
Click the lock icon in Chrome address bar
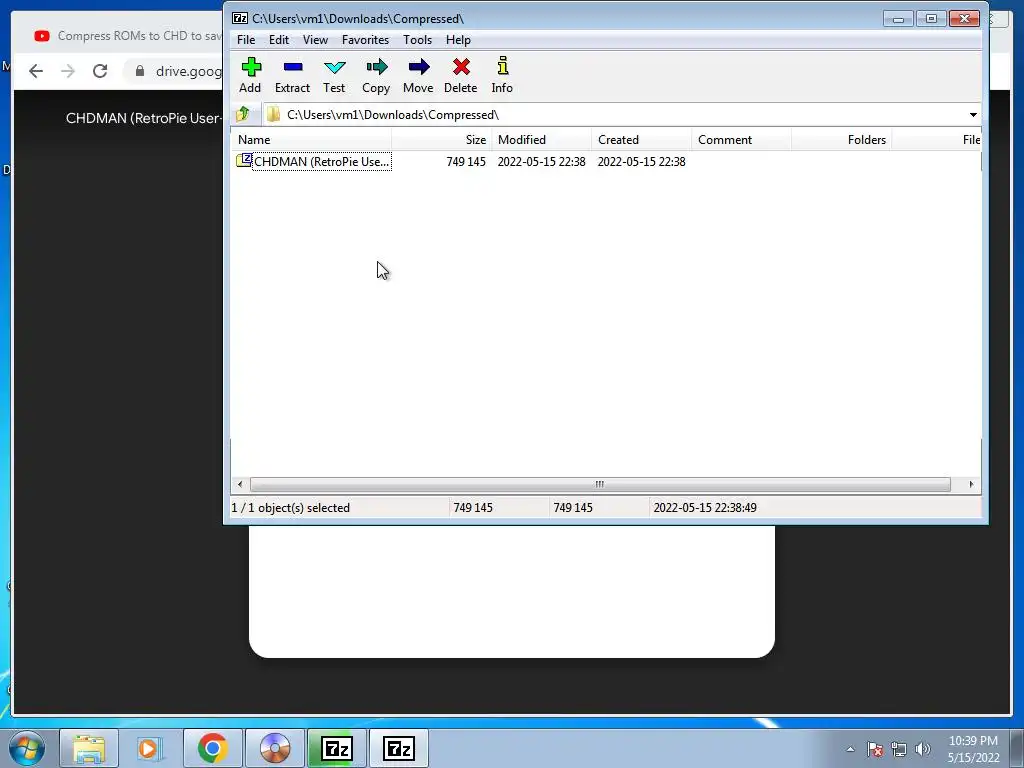[x=140, y=71]
